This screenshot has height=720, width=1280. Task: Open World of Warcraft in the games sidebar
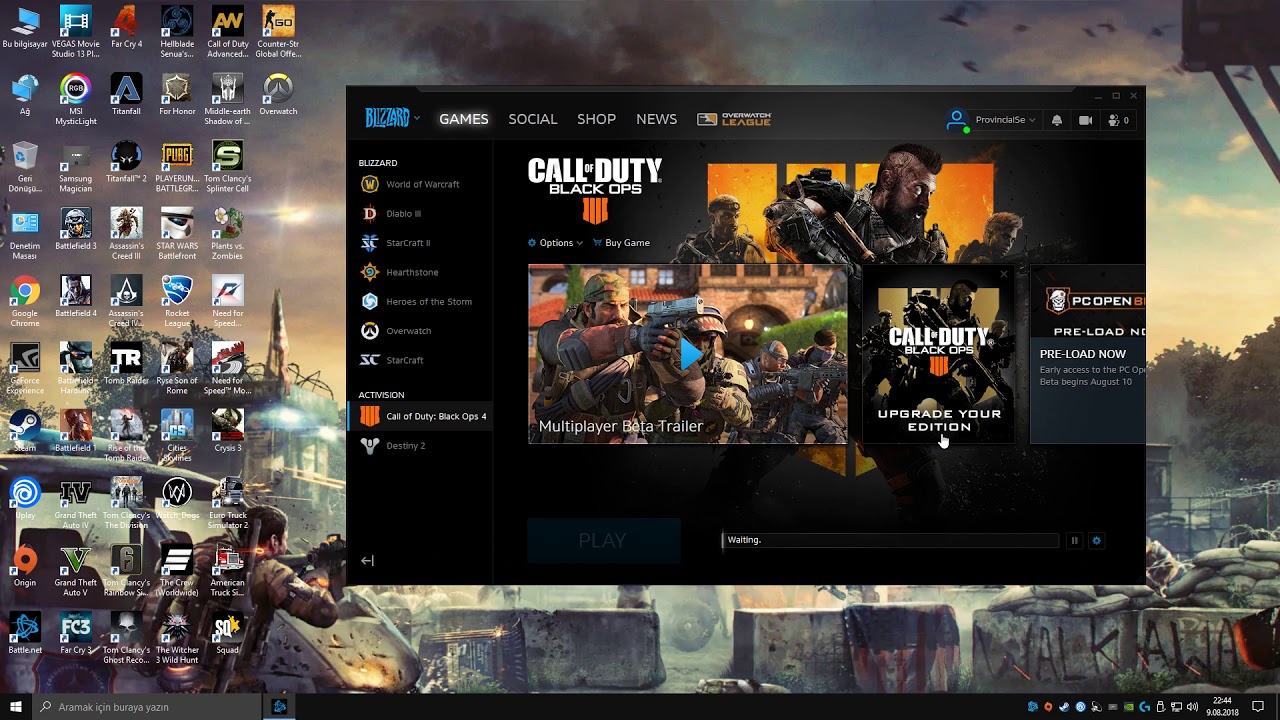coord(410,184)
